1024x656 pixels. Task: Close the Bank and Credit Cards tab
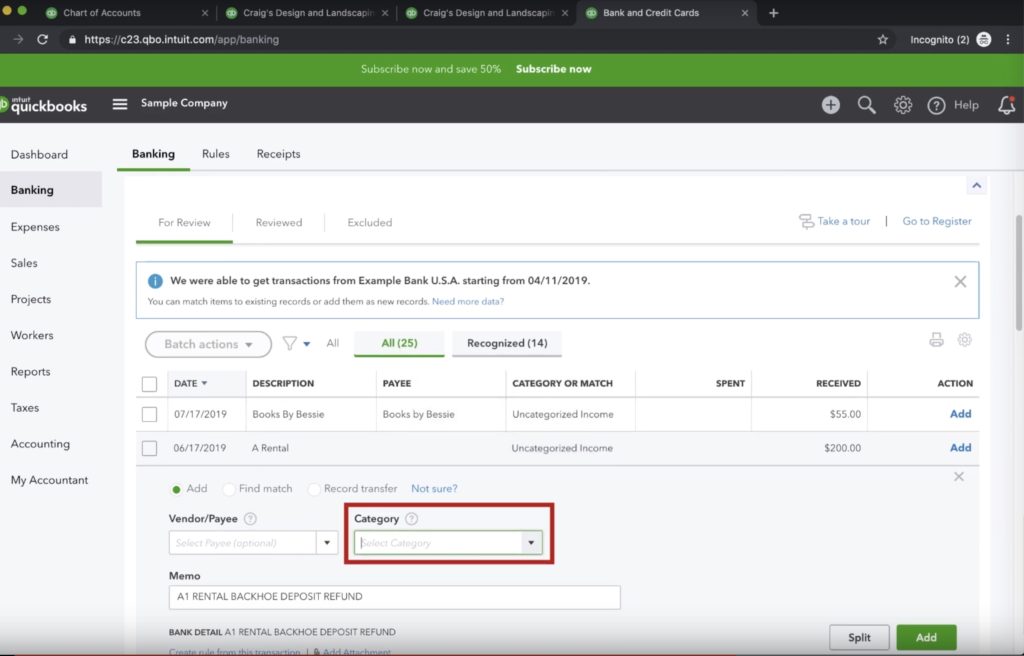click(x=744, y=12)
